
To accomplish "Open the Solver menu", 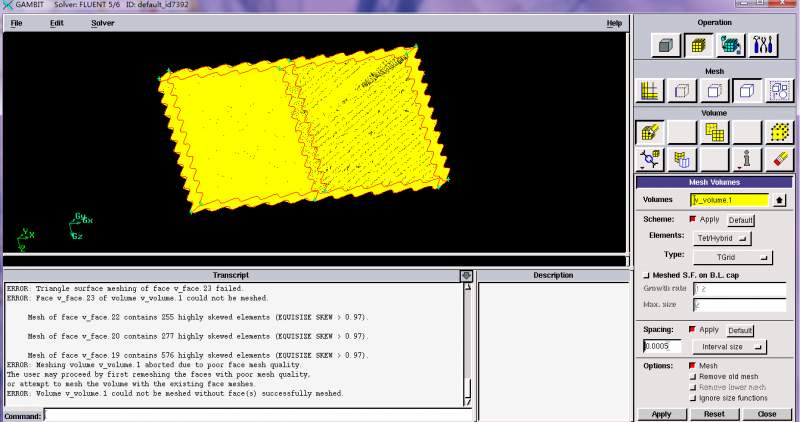I will click(x=103, y=23).
